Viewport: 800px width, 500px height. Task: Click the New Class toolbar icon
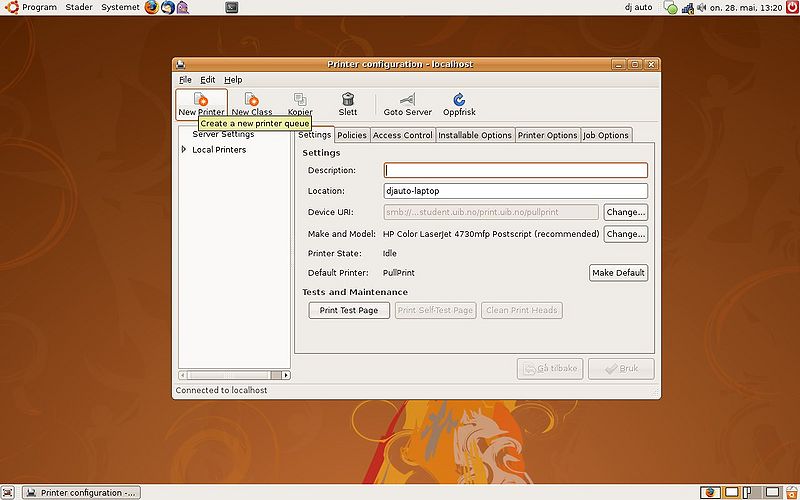tap(252, 98)
